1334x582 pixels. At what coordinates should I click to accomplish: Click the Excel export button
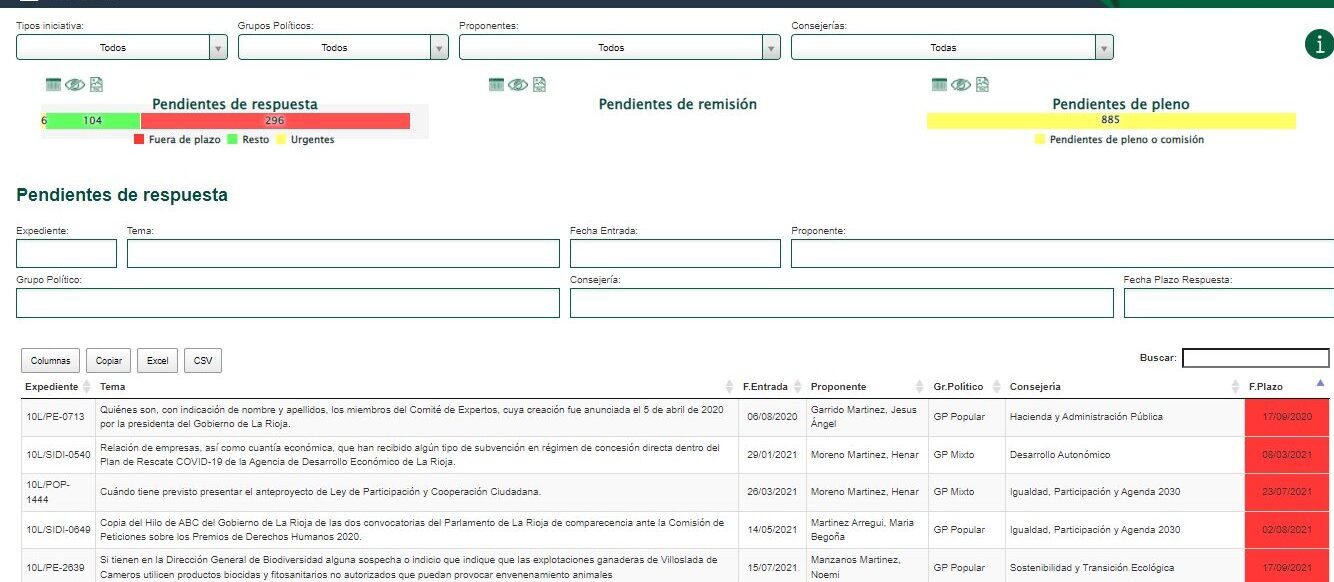(x=157, y=361)
